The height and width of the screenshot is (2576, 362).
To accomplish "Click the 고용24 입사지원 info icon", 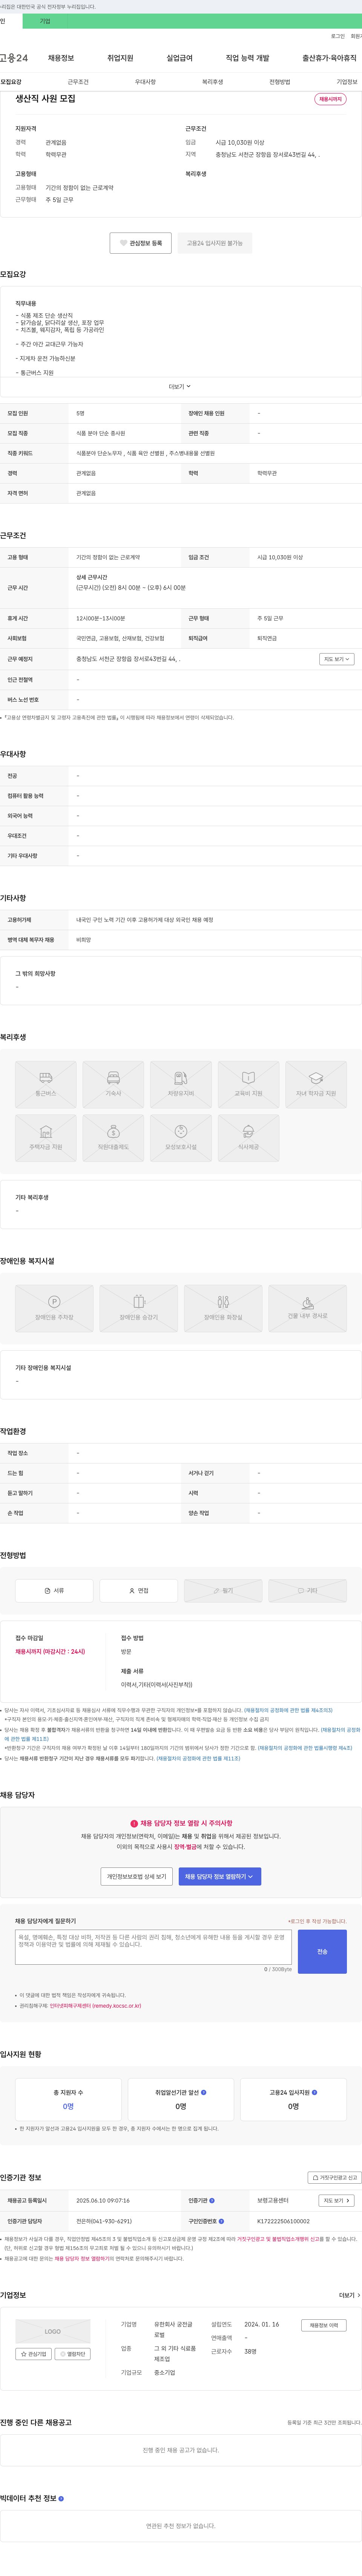I will point(315,2092).
